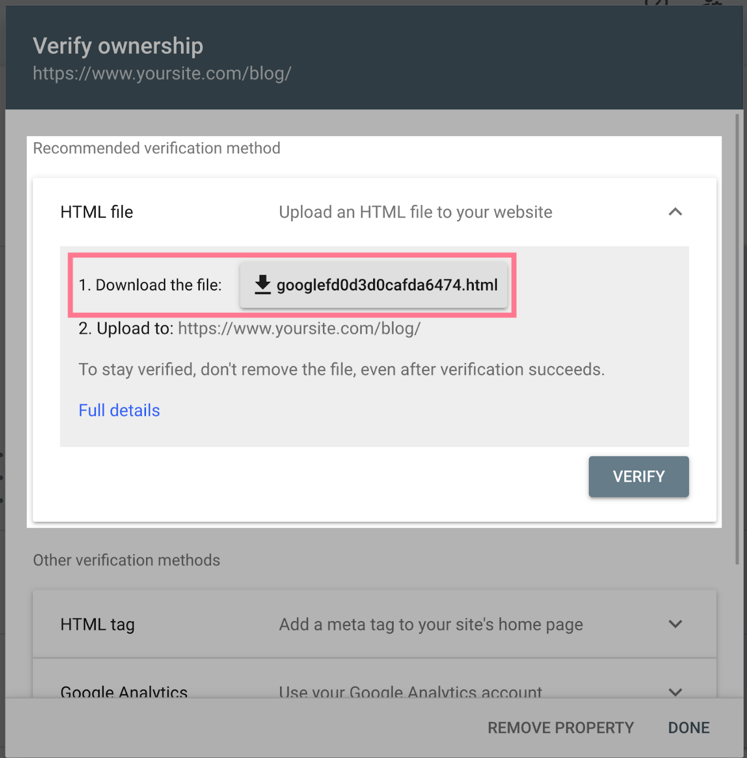Click the download arrow icon

point(262,285)
